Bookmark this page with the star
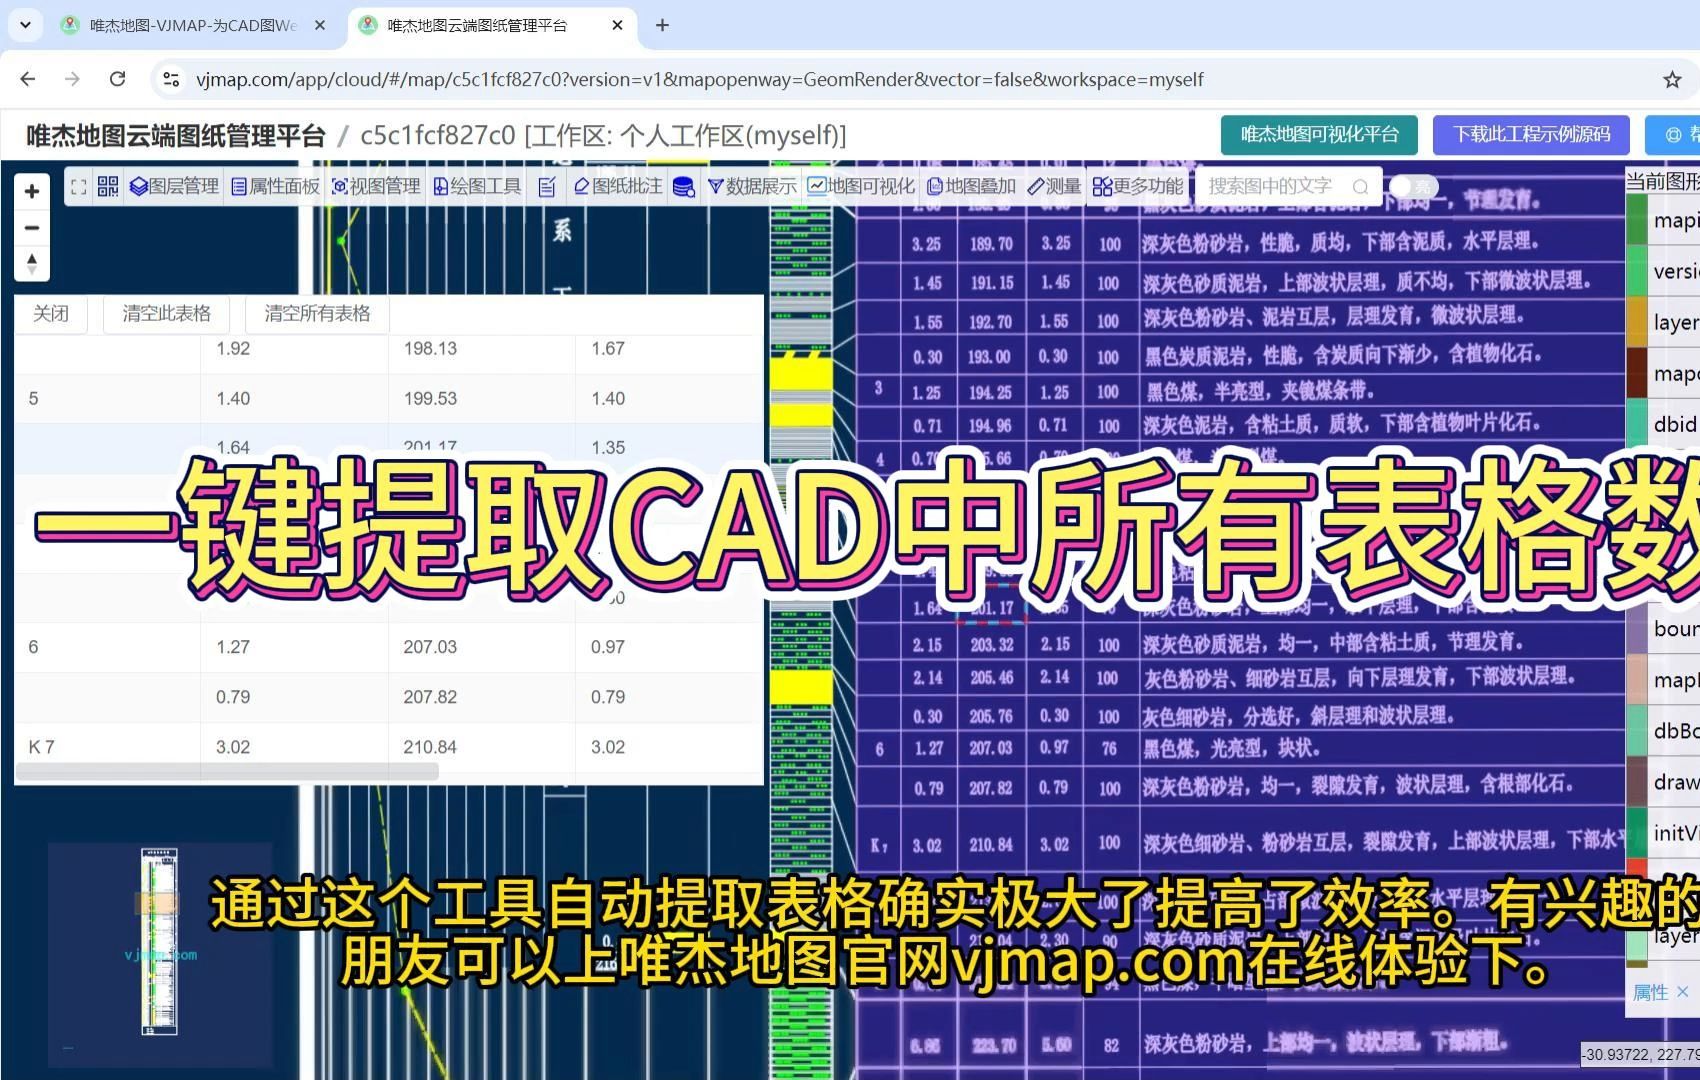Image resolution: width=1700 pixels, height=1080 pixels. click(1672, 79)
